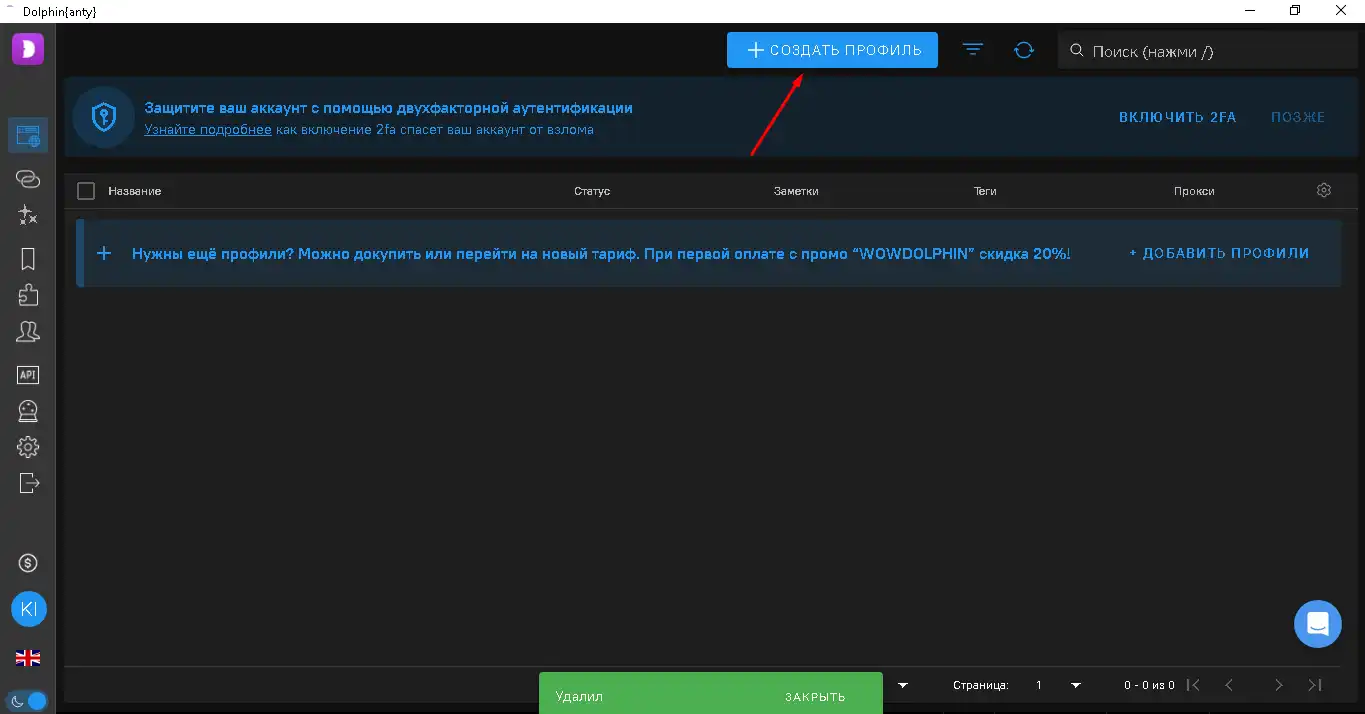
Task: Open the bookmarks sidebar icon
Action: (28, 259)
